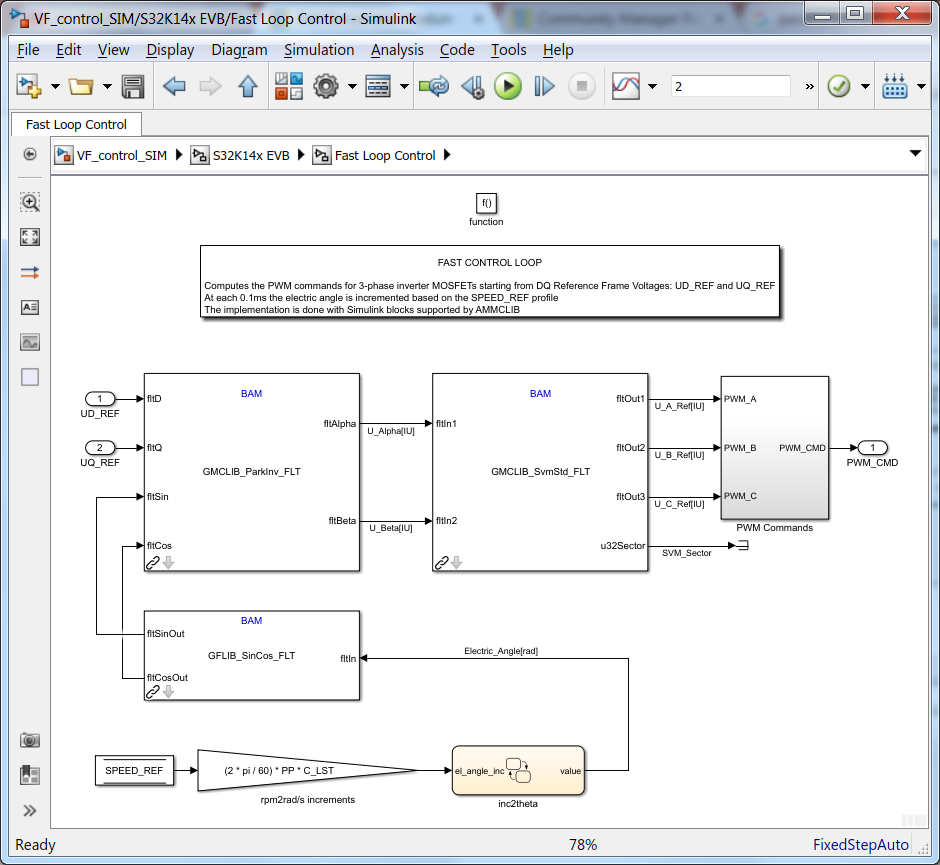Click the Save model floppy icon

tap(132, 86)
